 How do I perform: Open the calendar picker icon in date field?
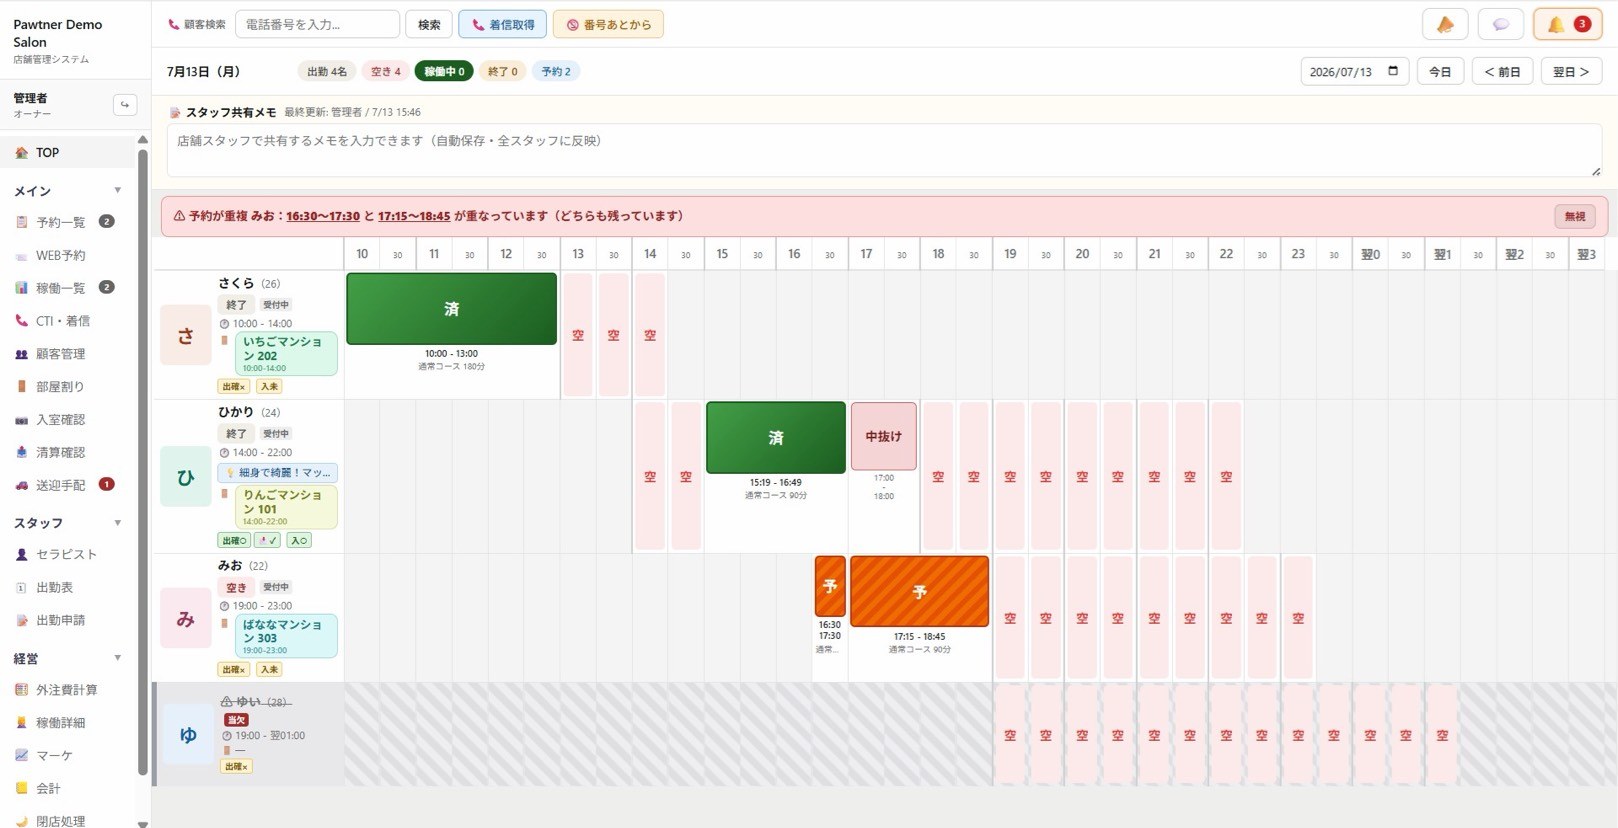(x=1393, y=71)
